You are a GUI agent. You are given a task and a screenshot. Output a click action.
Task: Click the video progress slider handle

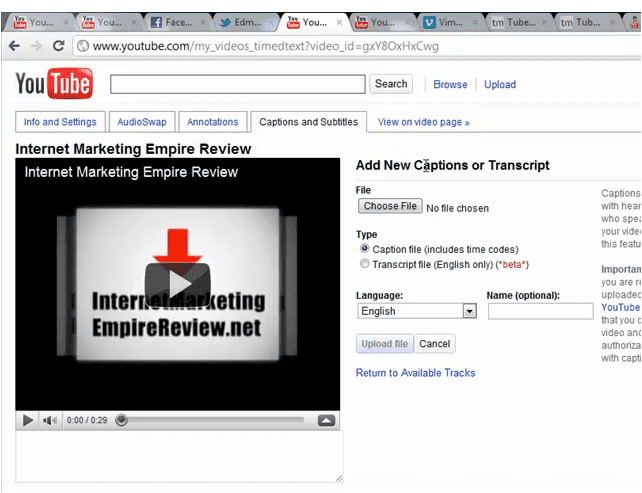point(121,420)
